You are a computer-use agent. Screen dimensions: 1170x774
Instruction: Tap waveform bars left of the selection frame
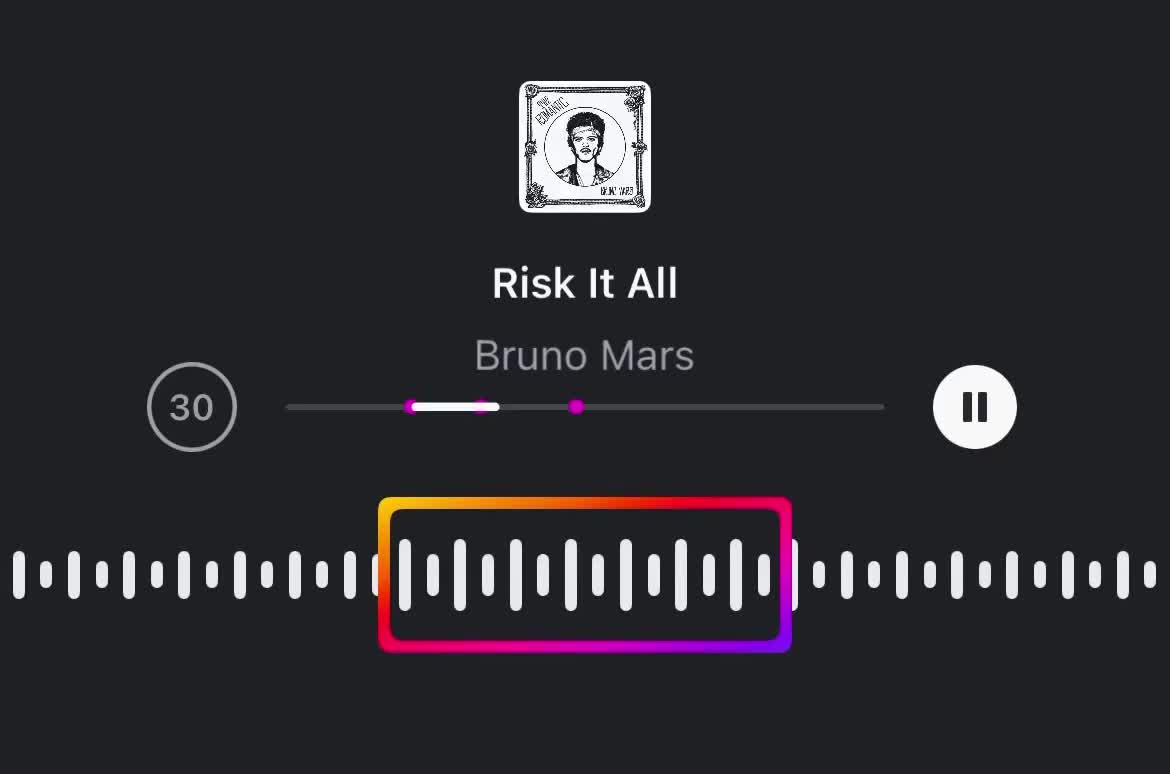click(x=193, y=575)
